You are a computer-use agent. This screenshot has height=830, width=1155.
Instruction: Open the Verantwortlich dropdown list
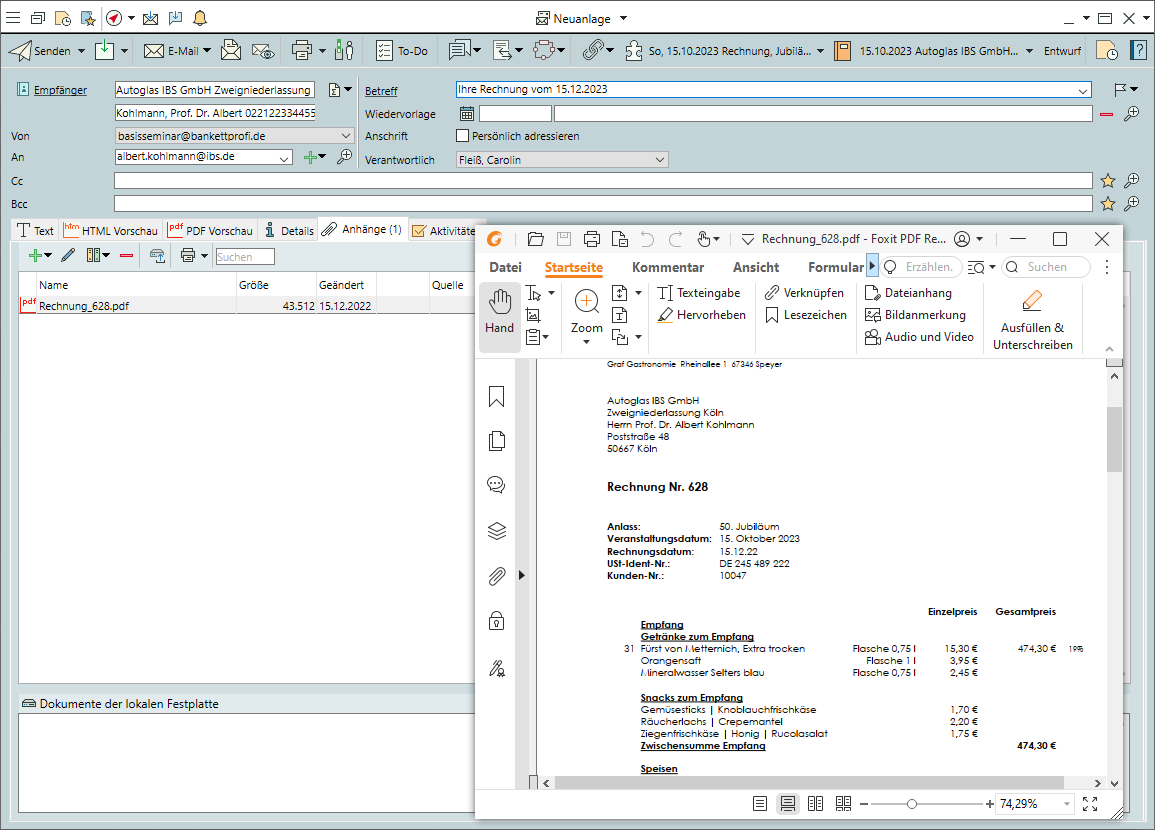tap(659, 160)
